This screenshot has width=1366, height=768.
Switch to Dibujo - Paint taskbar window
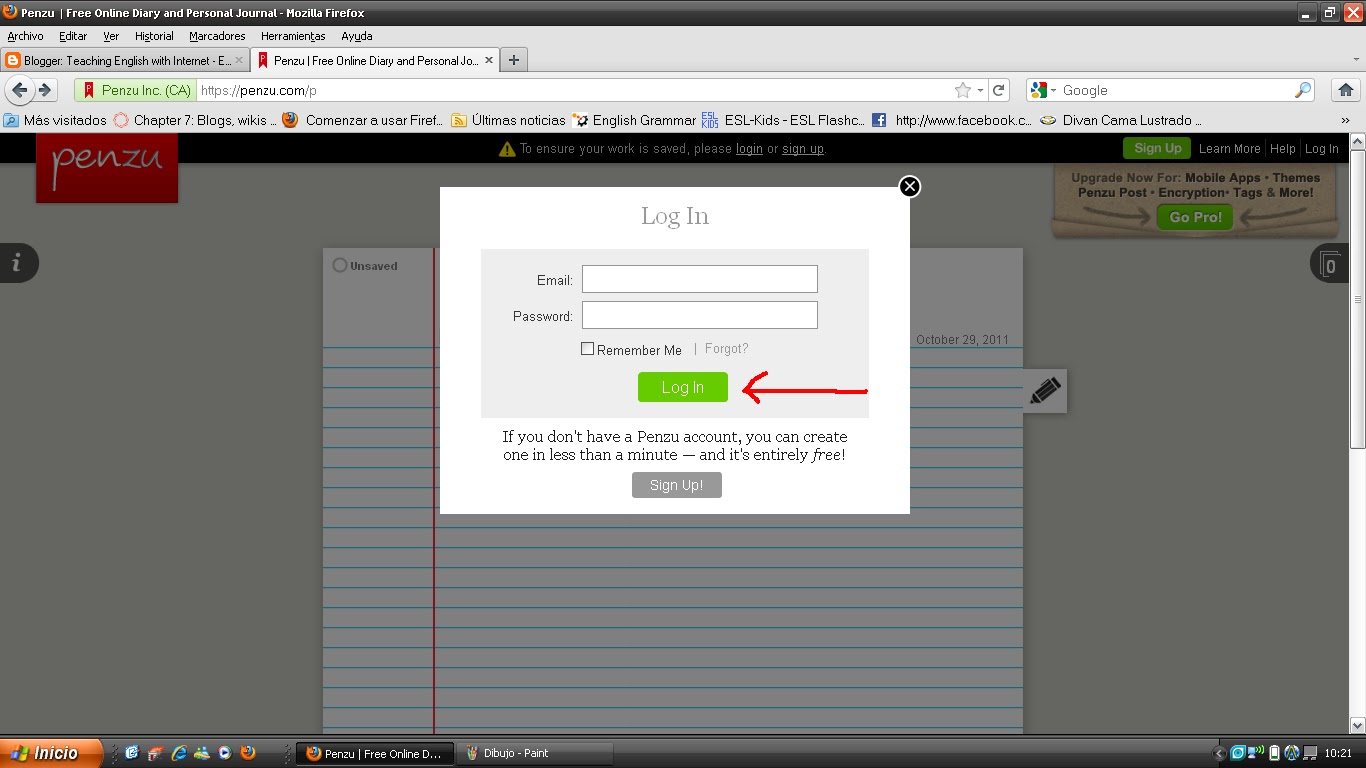tap(535, 753)
